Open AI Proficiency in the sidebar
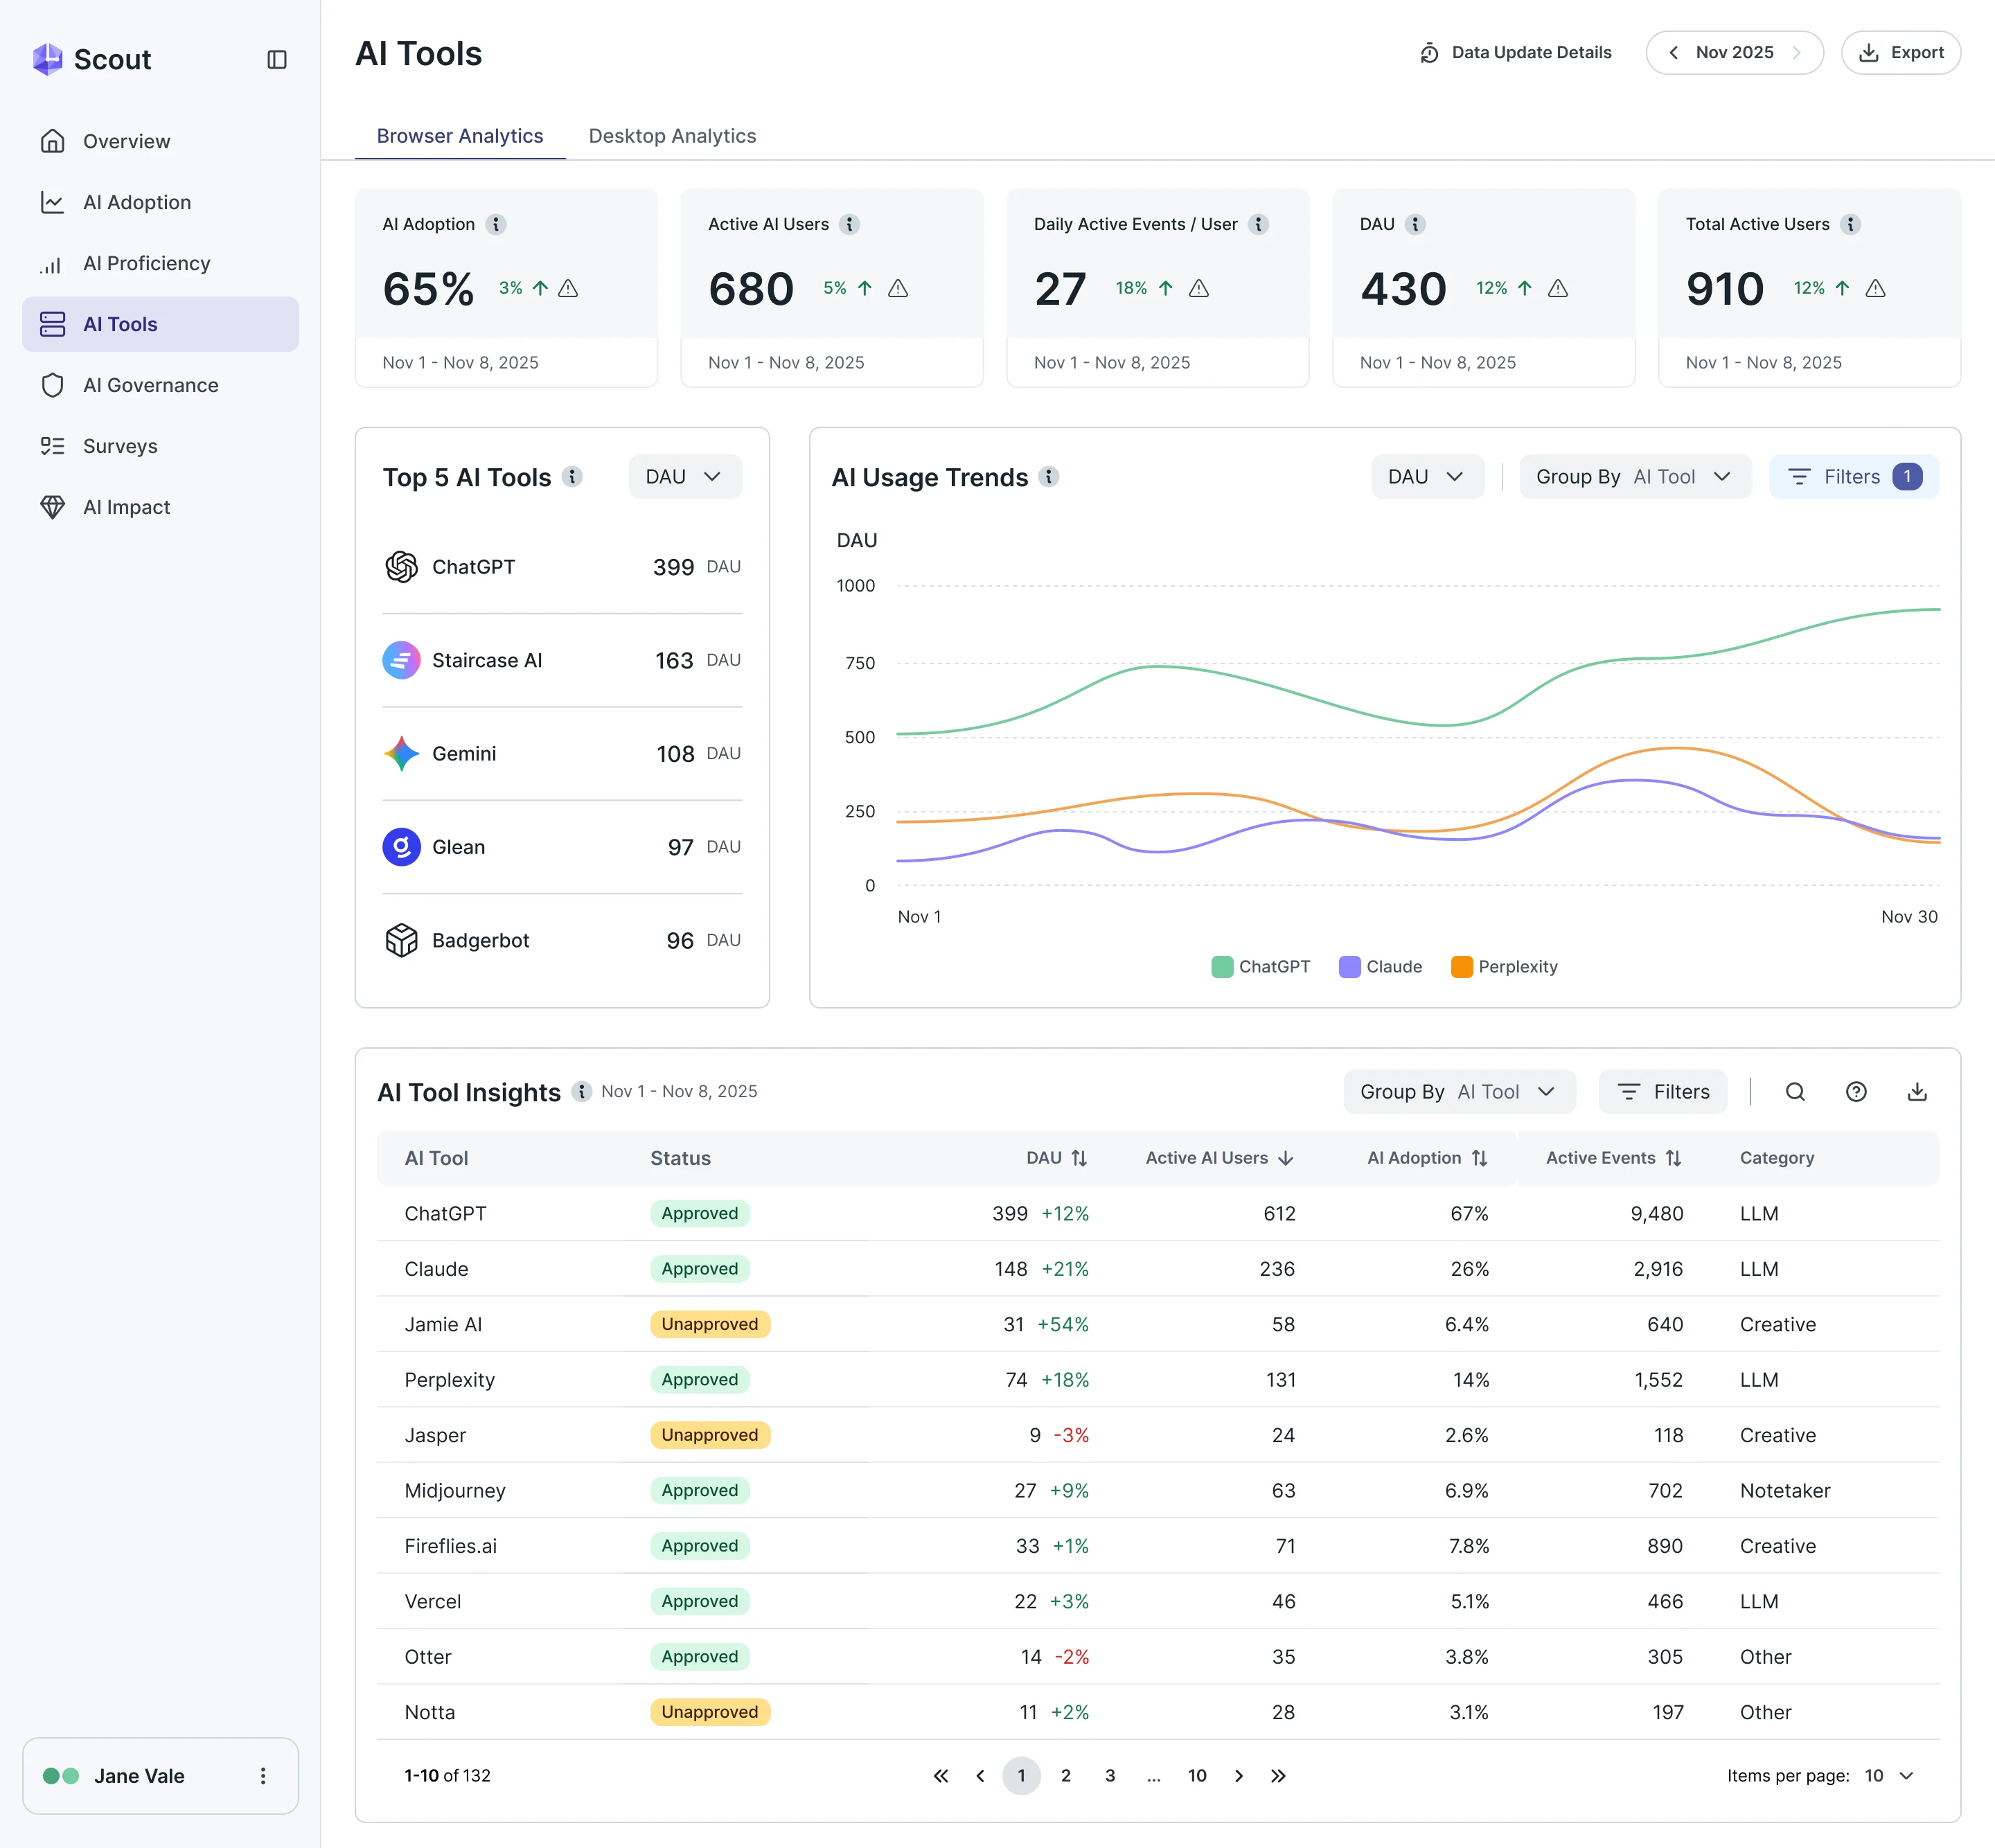Image resolution: width=1995 pixels, height=1848 pixels. click(x=160, y=263)
